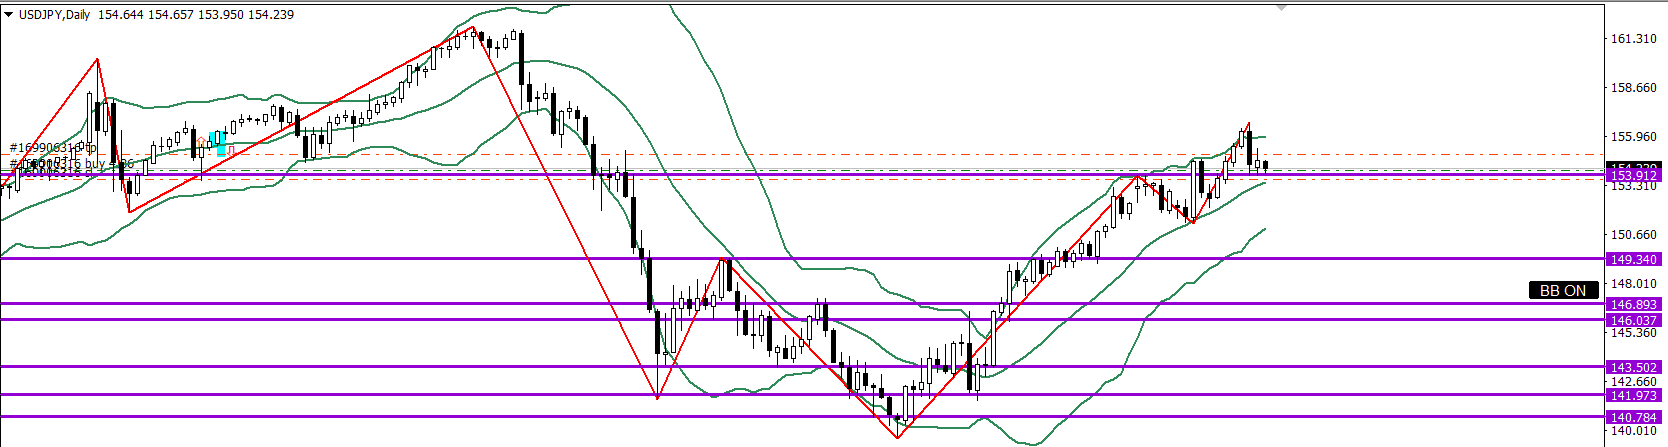The image size is (1668, 447).
Task: Select the 146.893 price level label
Action: (1632, 304)
